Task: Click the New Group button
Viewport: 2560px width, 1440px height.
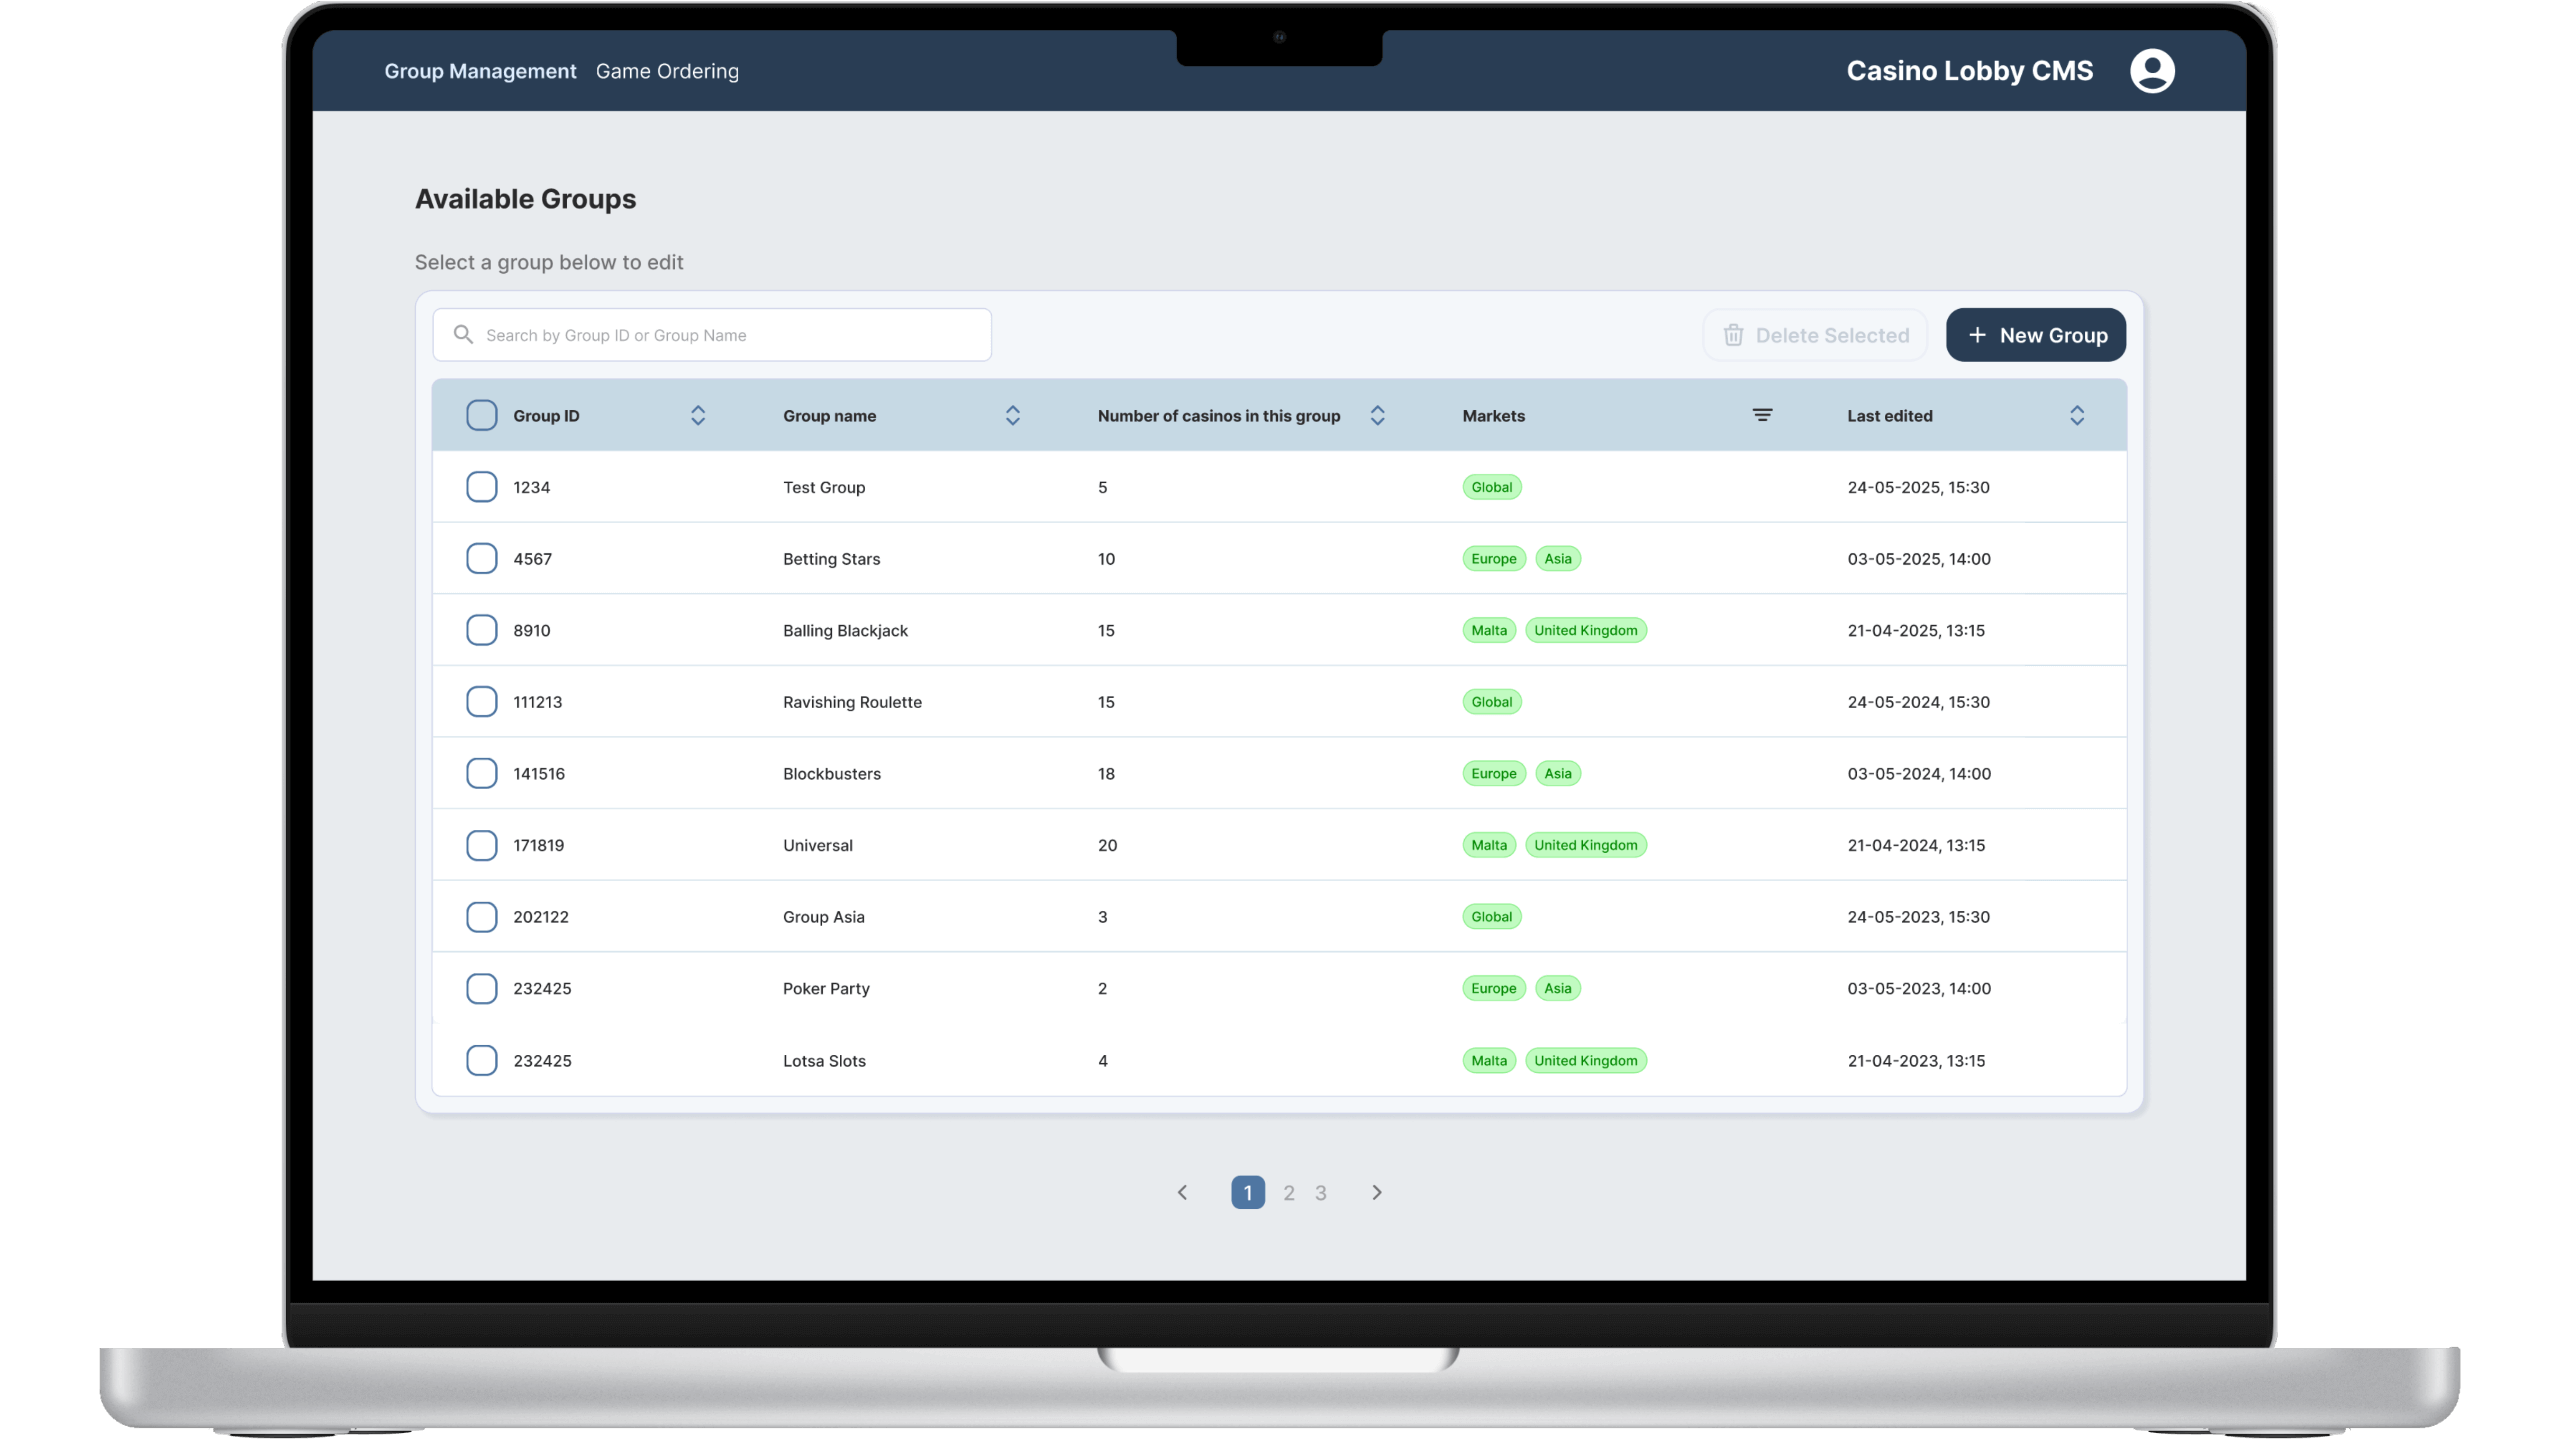Action: coord(2035,335)
